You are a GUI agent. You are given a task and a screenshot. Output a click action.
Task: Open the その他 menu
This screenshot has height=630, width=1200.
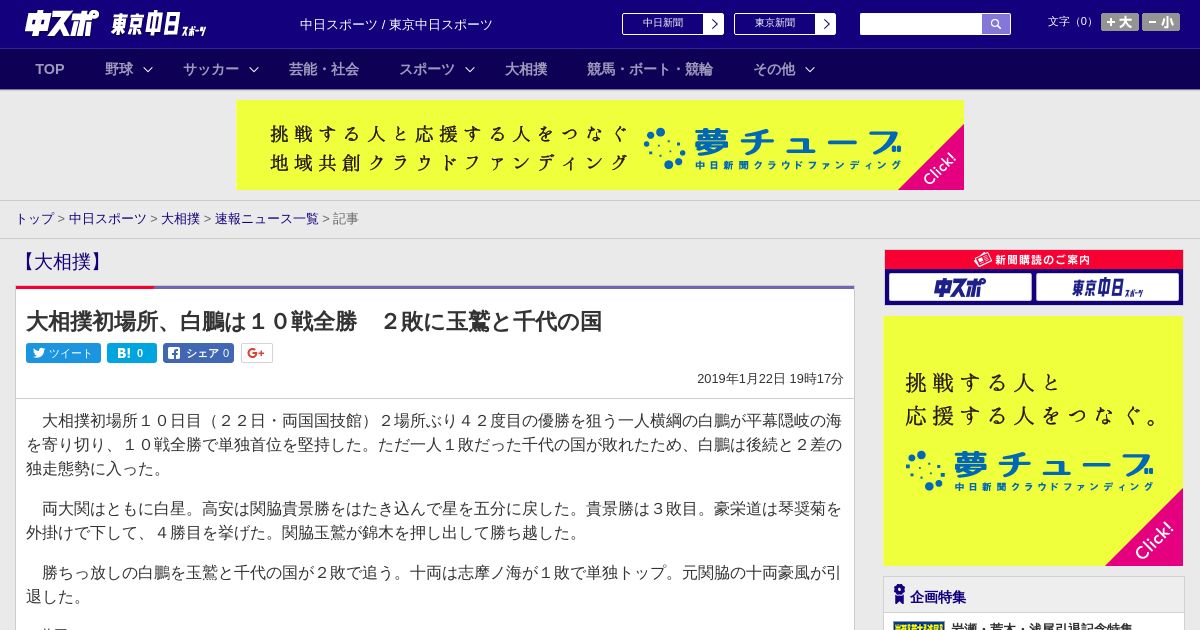coord(774,69)
